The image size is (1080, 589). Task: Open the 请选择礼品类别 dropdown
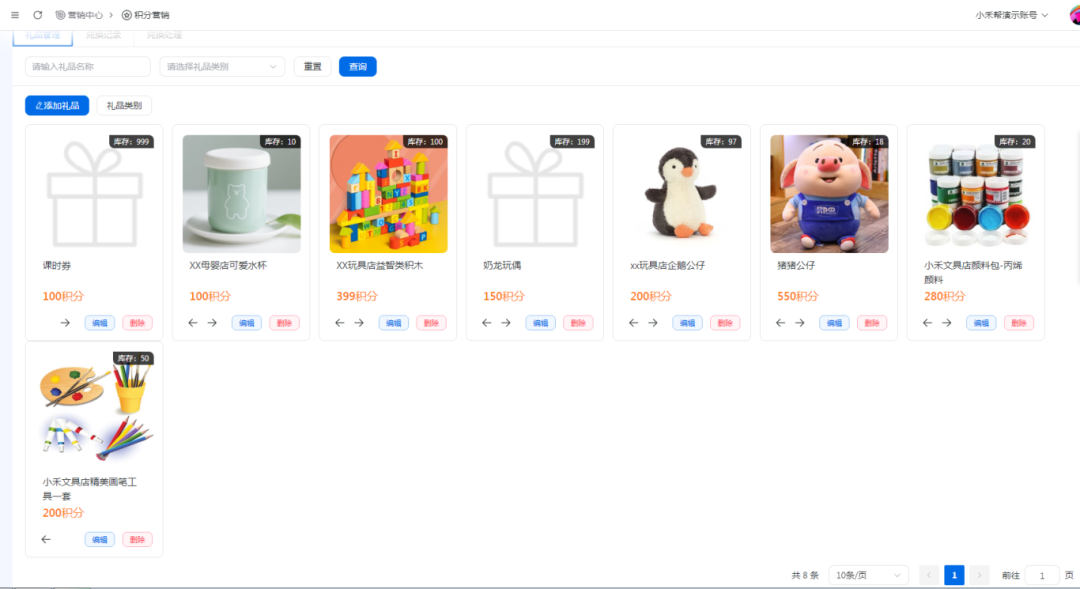click(222, 67)
